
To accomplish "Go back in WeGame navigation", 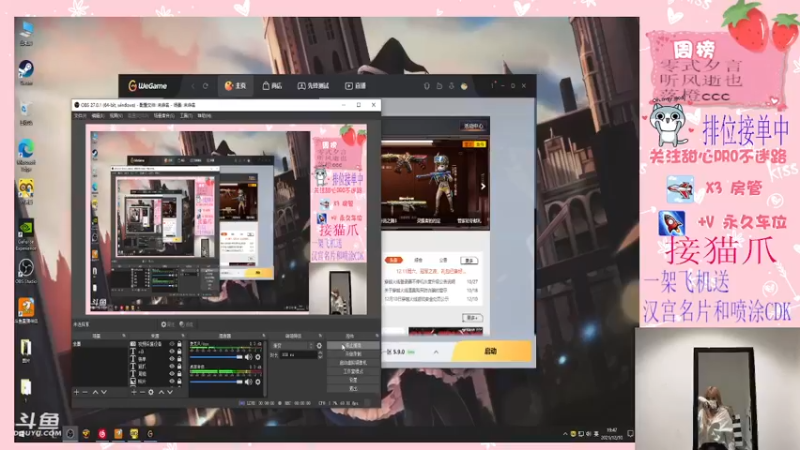I will [x=193, y=86].
